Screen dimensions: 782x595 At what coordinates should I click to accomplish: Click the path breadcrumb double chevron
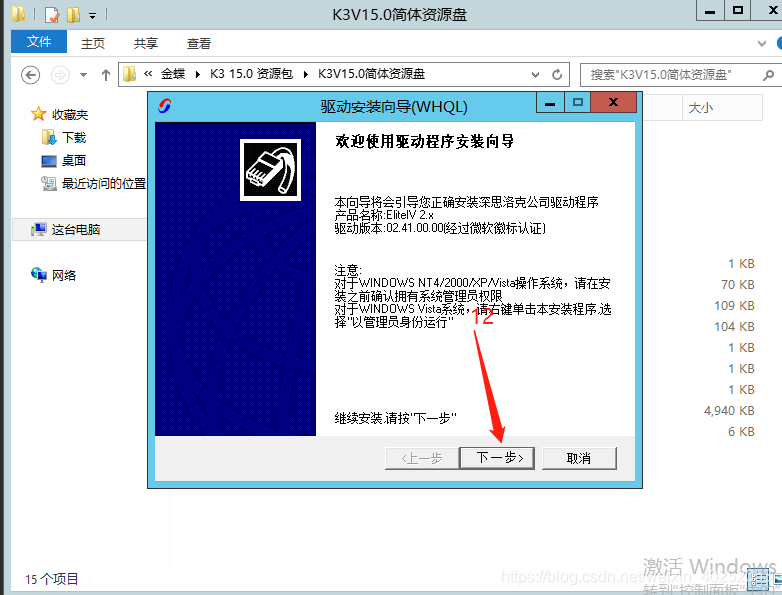148,74
